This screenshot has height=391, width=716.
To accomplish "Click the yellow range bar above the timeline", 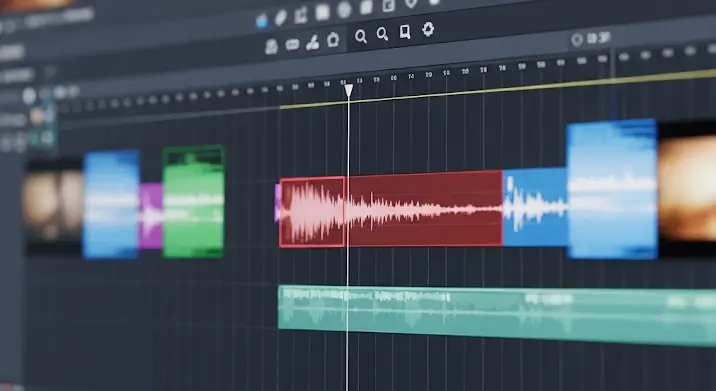I will pyautogui.click(x=498, y=89).
